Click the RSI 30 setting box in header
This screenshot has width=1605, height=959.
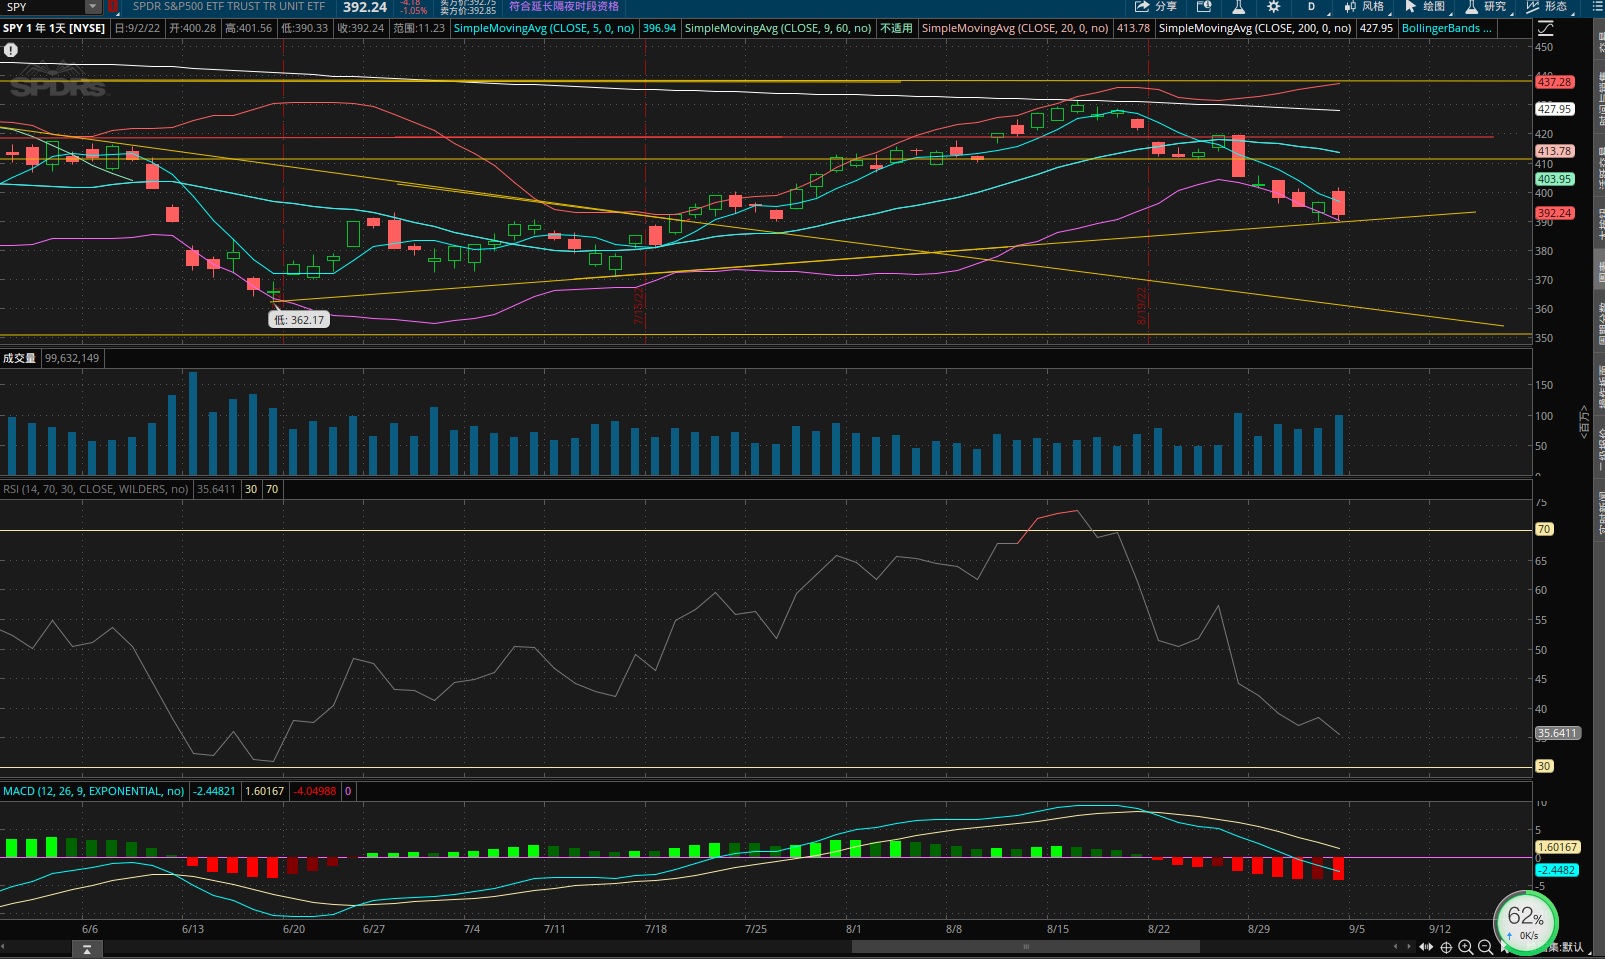(251, 489)
